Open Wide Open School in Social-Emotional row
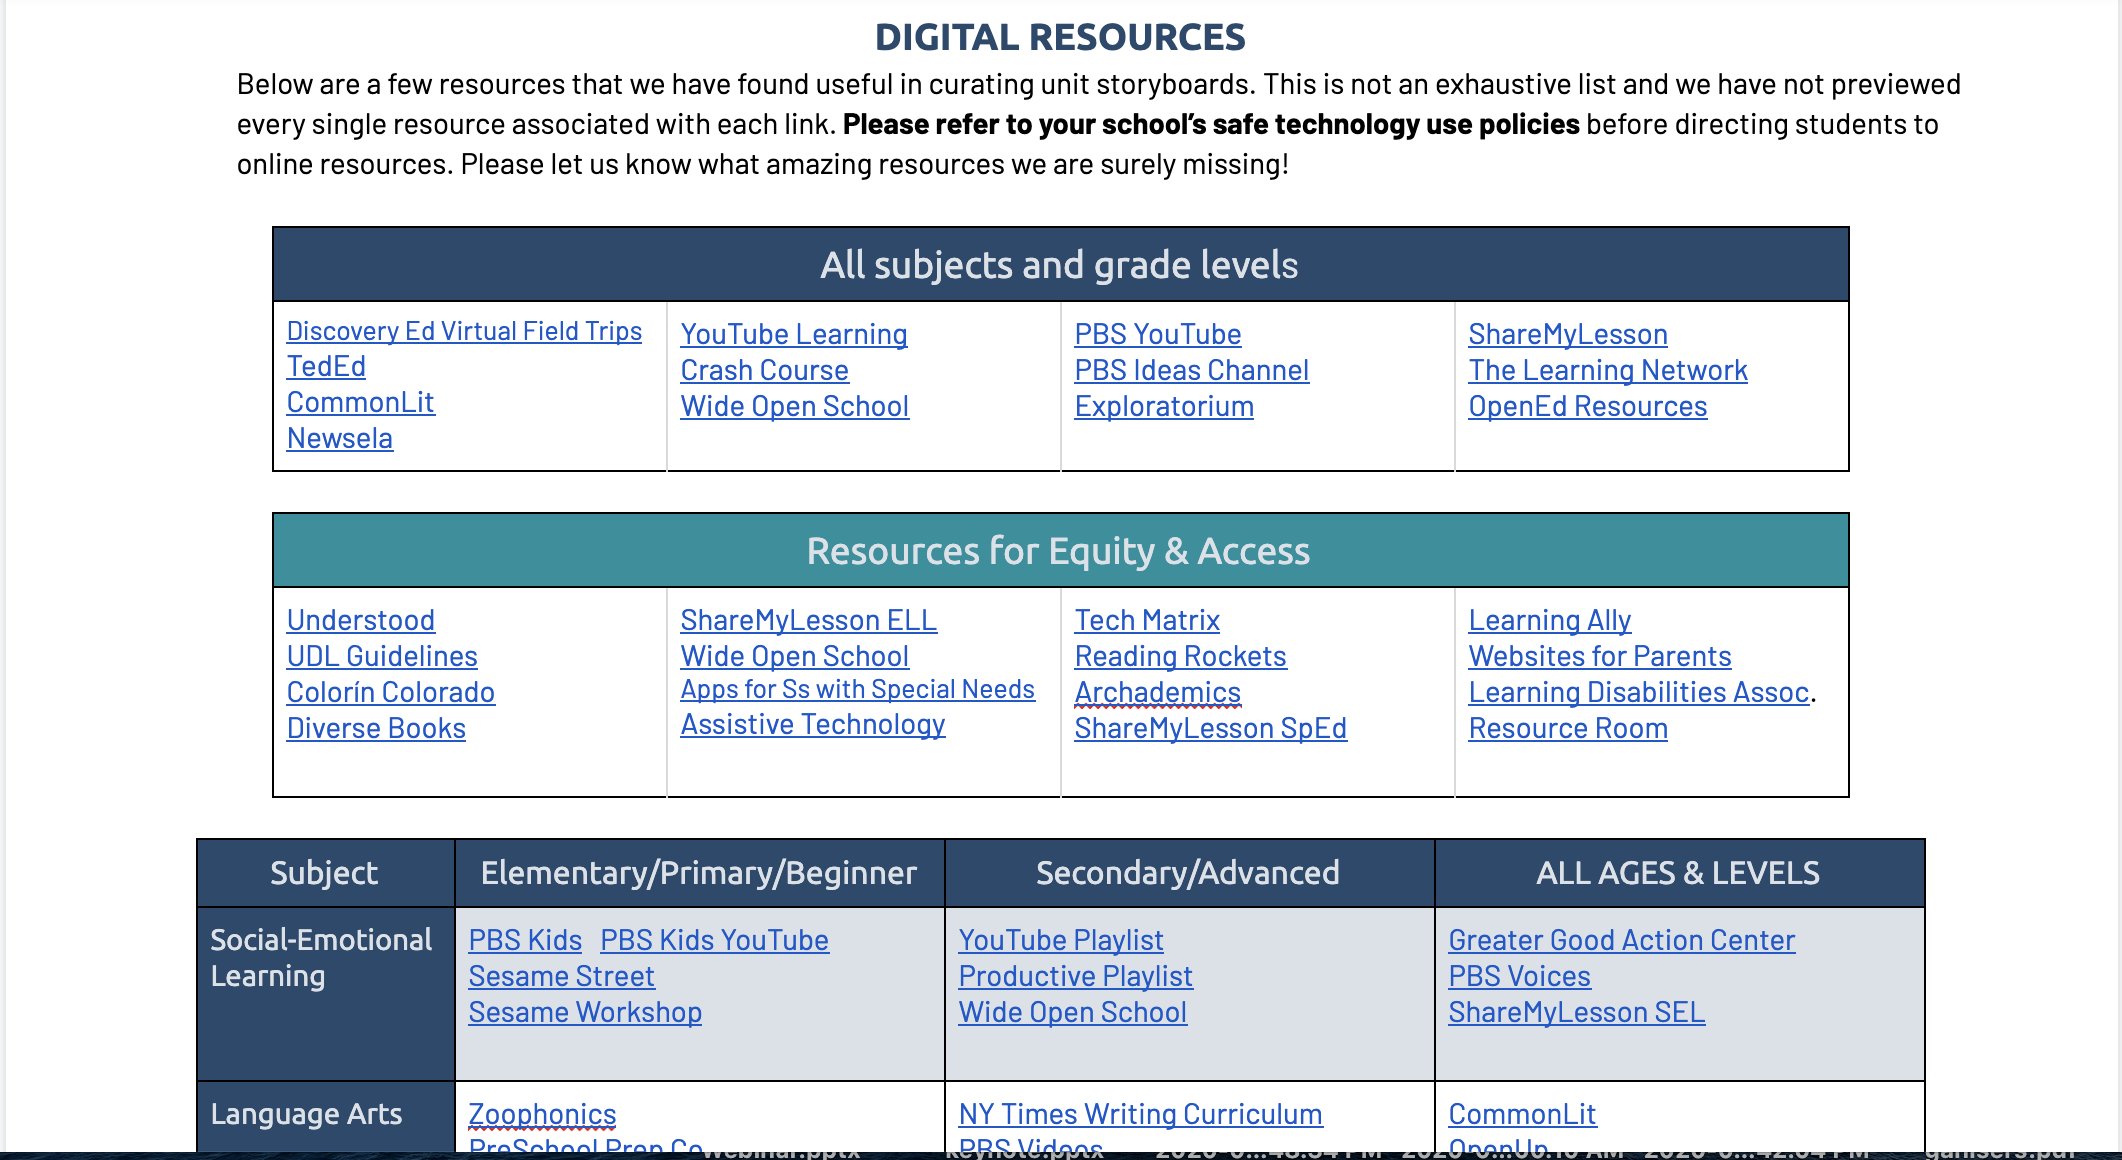Screen dimensions: 2122x1160 [x=1072, y=1012]
